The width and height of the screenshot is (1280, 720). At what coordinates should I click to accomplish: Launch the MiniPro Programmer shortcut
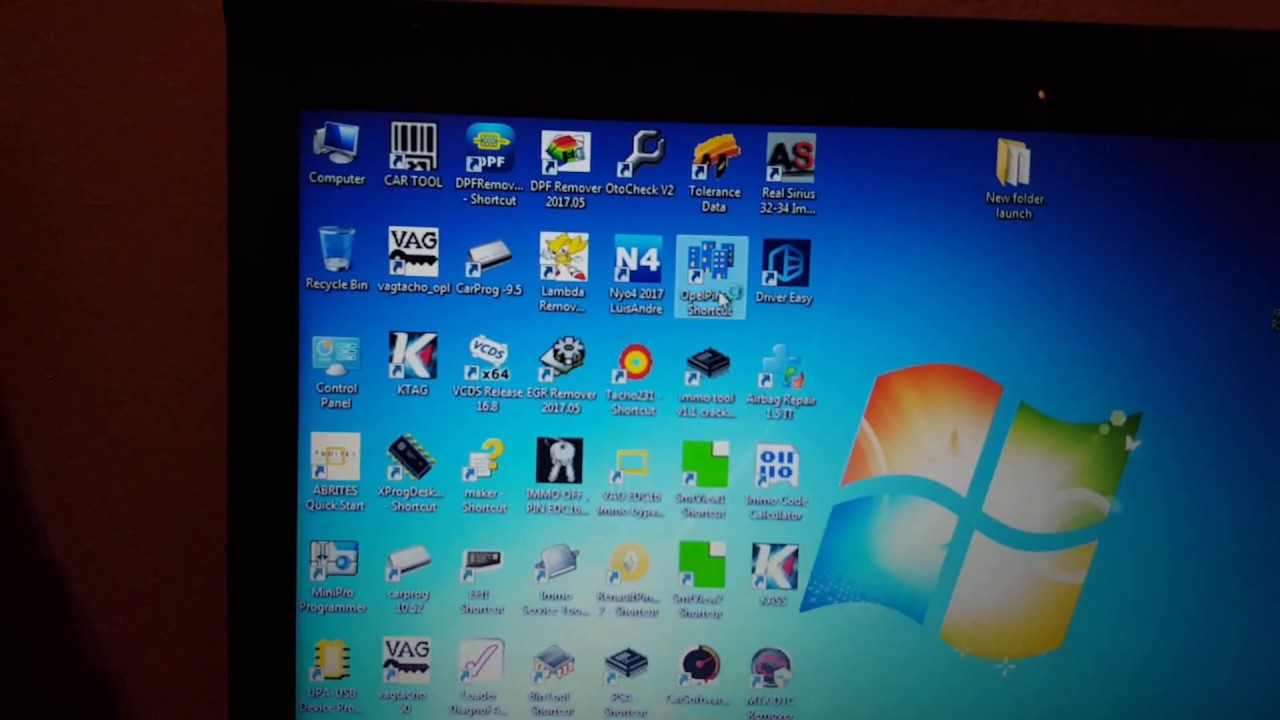pos(333,577)
